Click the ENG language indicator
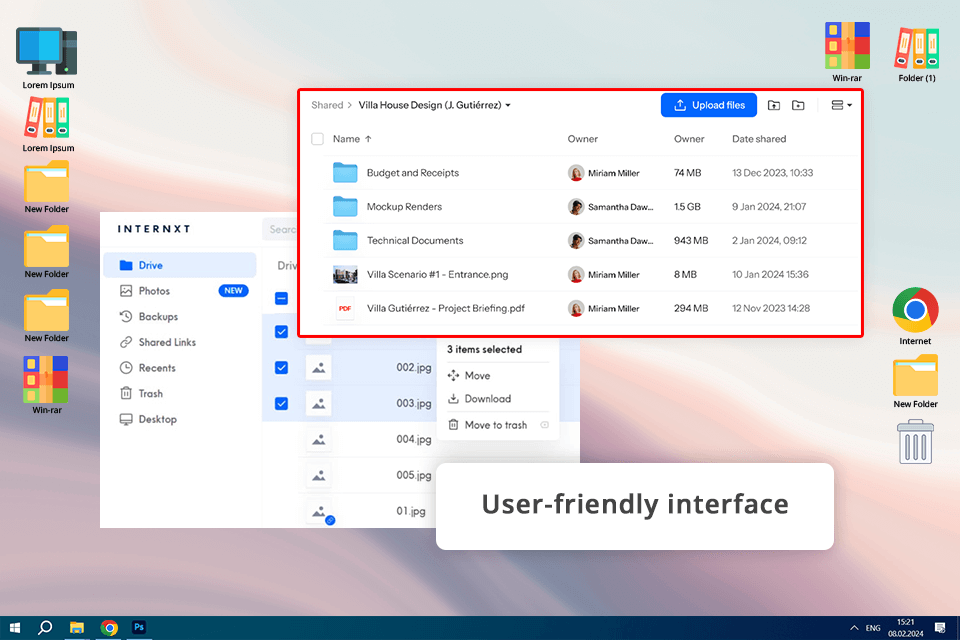 pos(873,628)
